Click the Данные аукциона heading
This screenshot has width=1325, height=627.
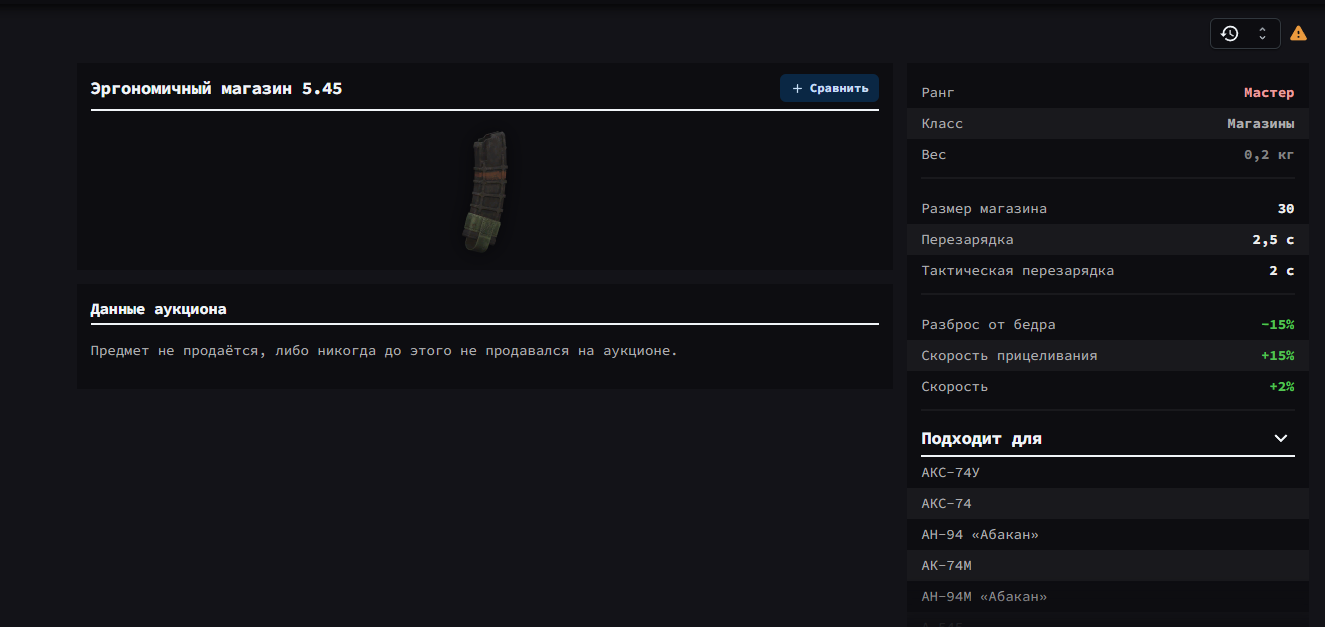pos(158,309)
